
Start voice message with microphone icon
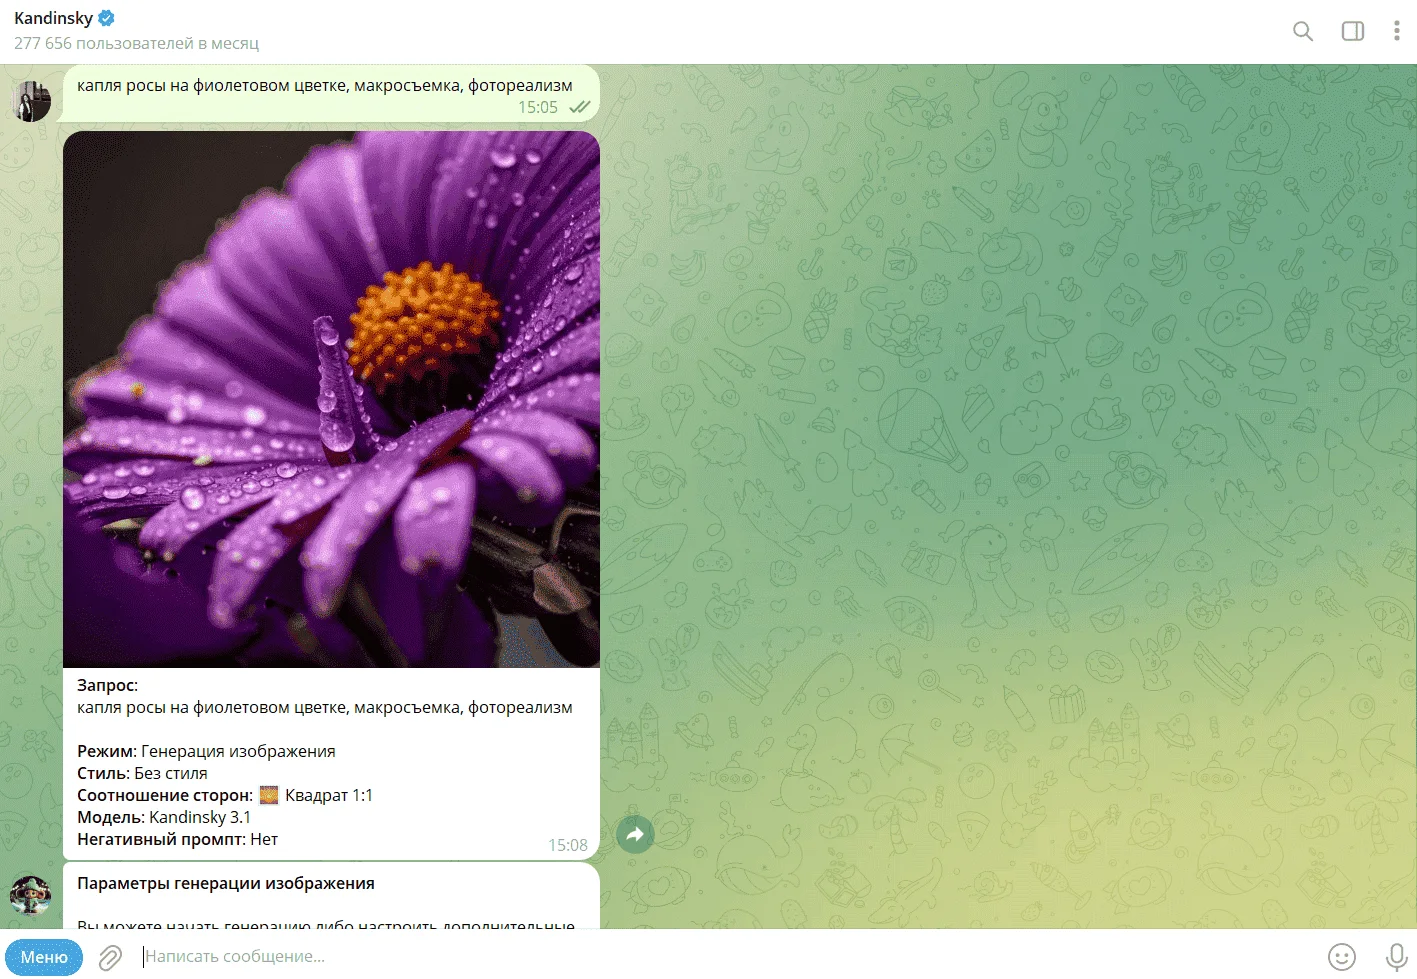pyautogui.click(x=1396, y=957)
